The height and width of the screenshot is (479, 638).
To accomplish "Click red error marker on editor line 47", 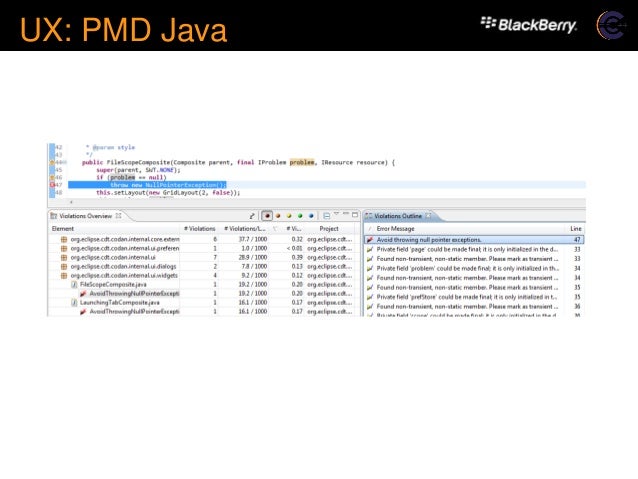I will (x=52, y=185).
